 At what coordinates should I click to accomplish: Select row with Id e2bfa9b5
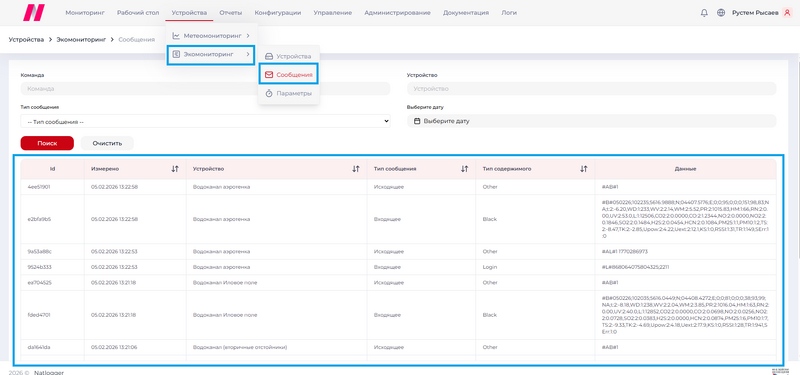398,219
